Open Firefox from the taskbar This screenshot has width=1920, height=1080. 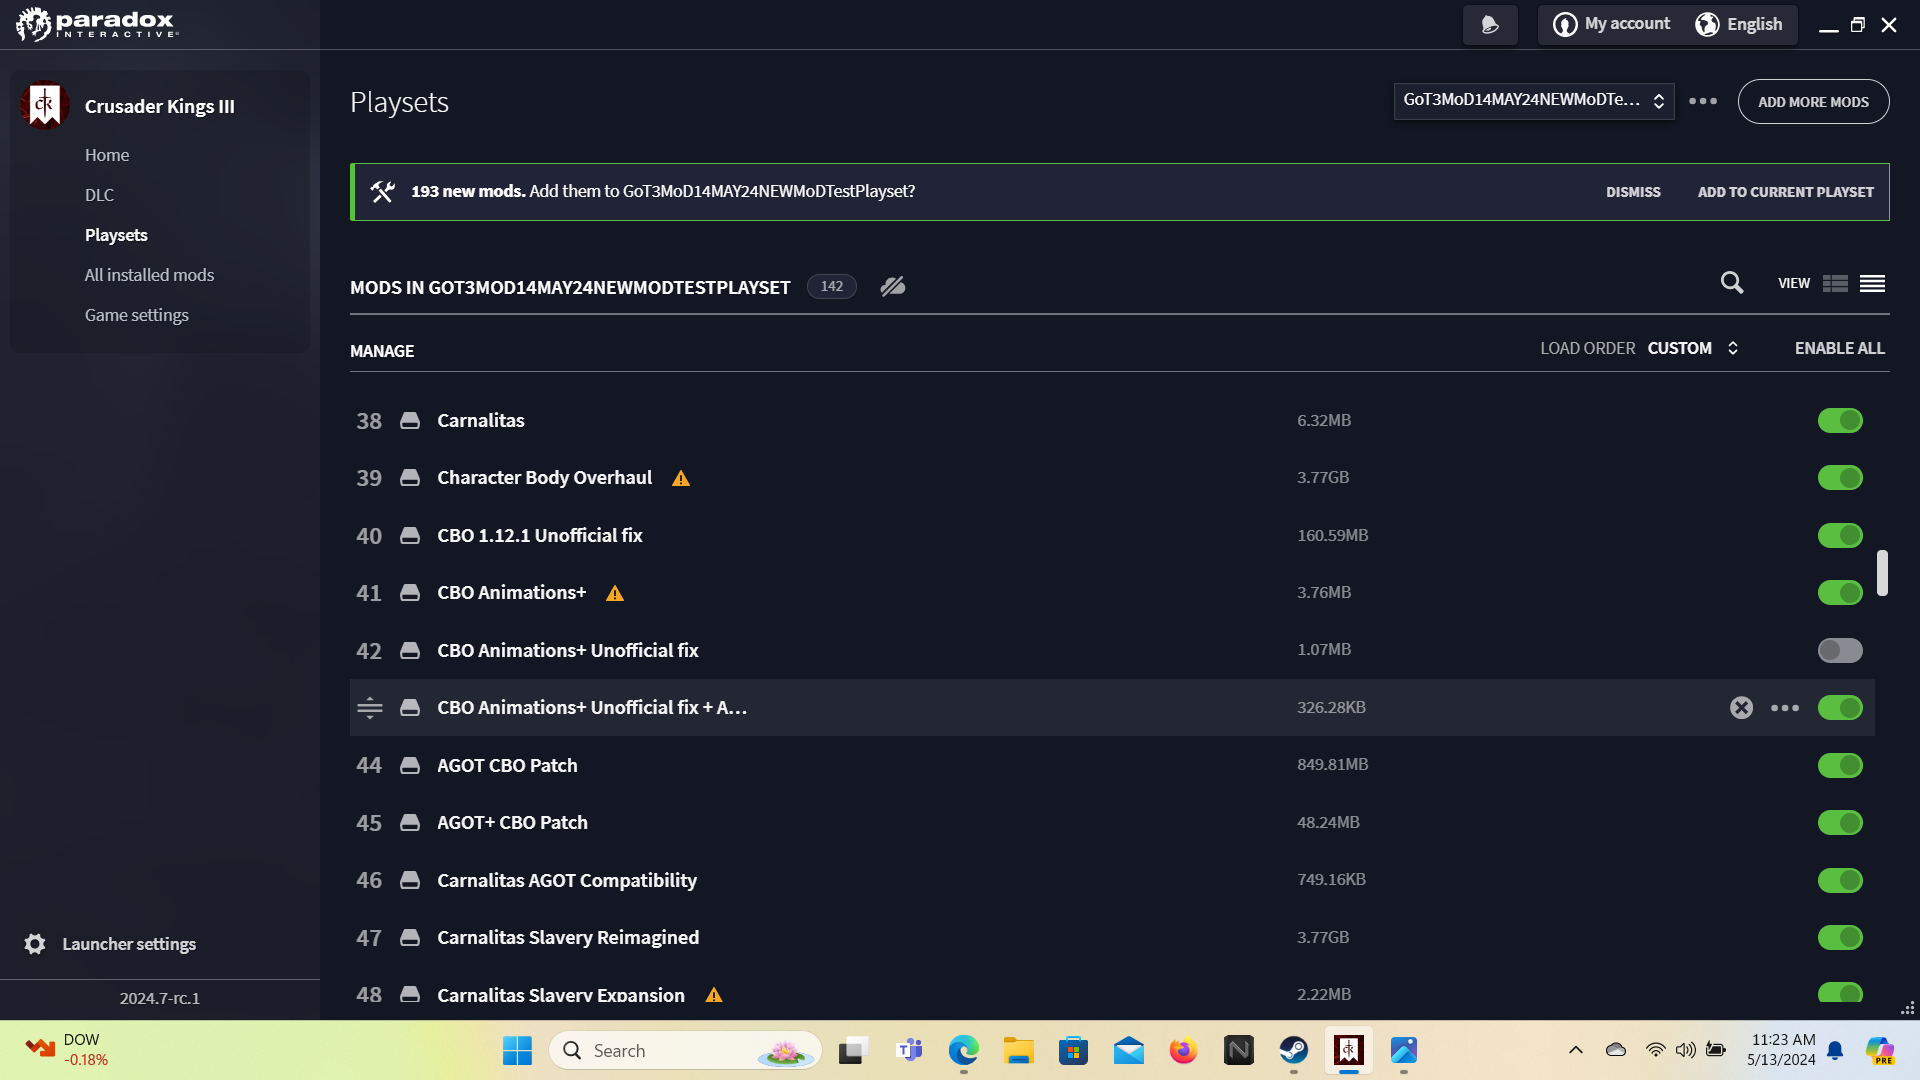click(1184, 1050)
